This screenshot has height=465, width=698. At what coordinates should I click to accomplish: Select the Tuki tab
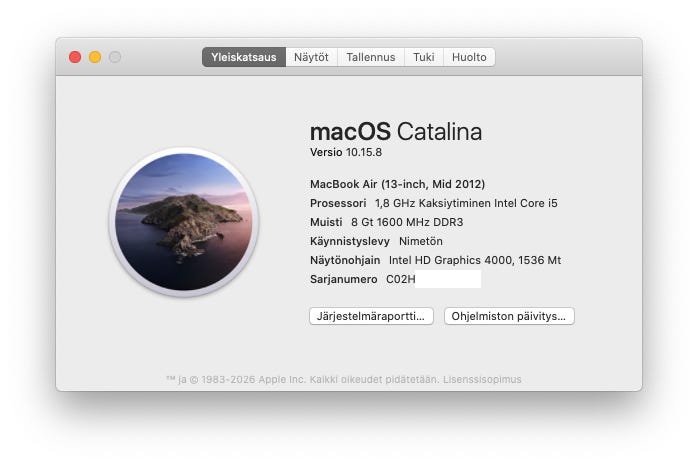coord(424,57)
